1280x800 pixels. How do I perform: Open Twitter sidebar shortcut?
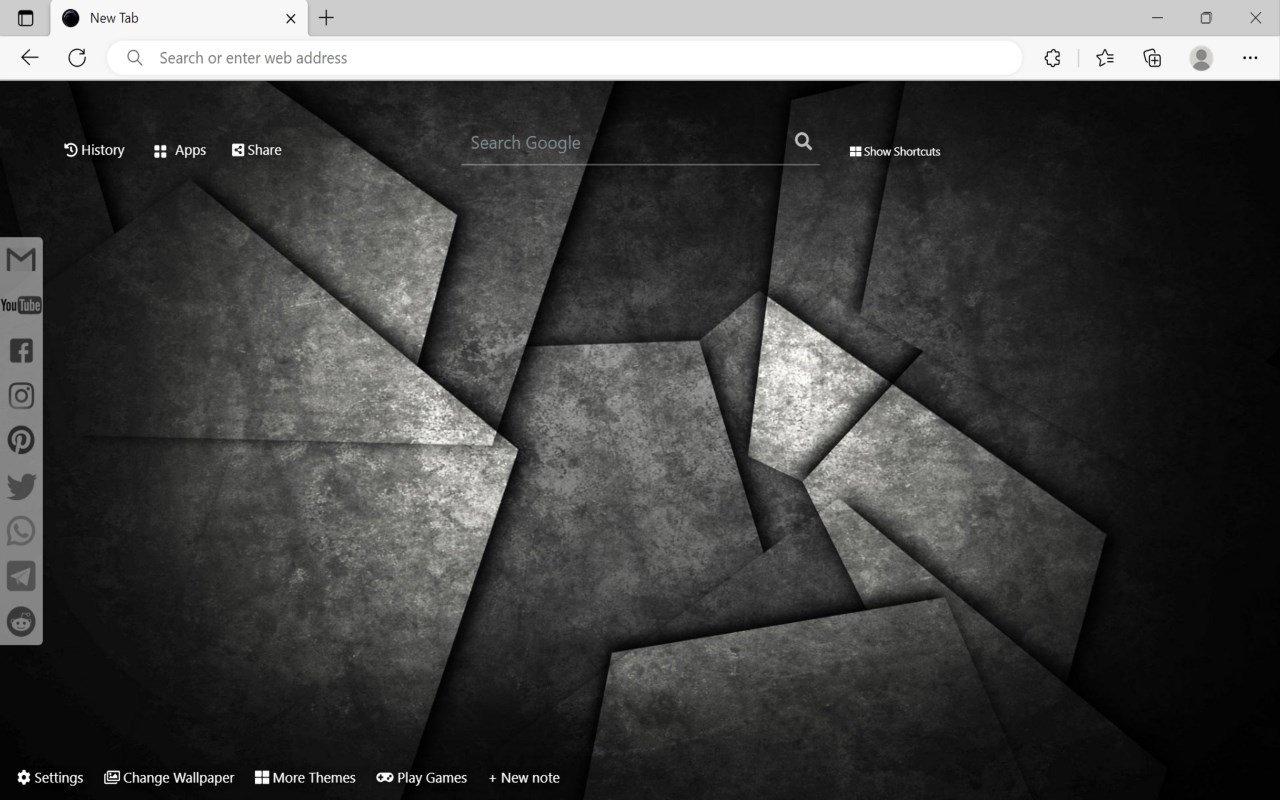[x=21, y=486]
